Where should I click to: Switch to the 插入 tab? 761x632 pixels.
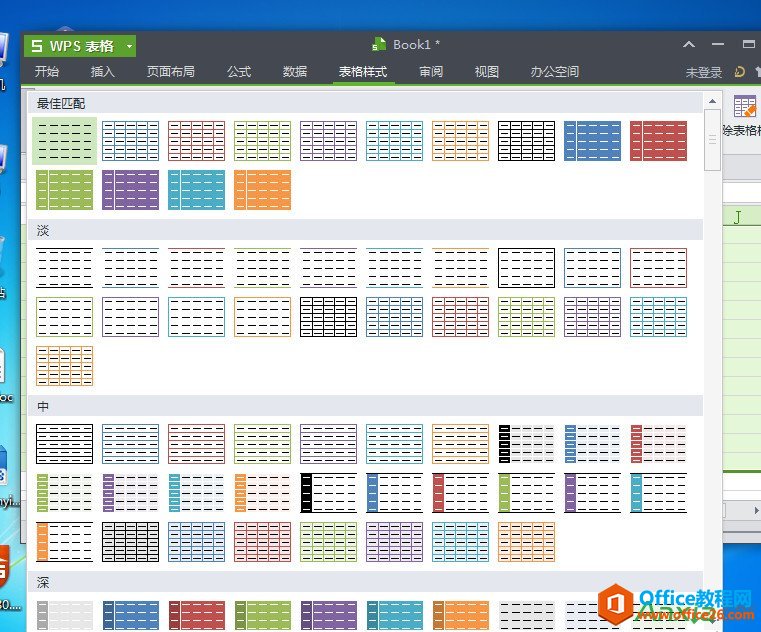(x=102, y=72)
